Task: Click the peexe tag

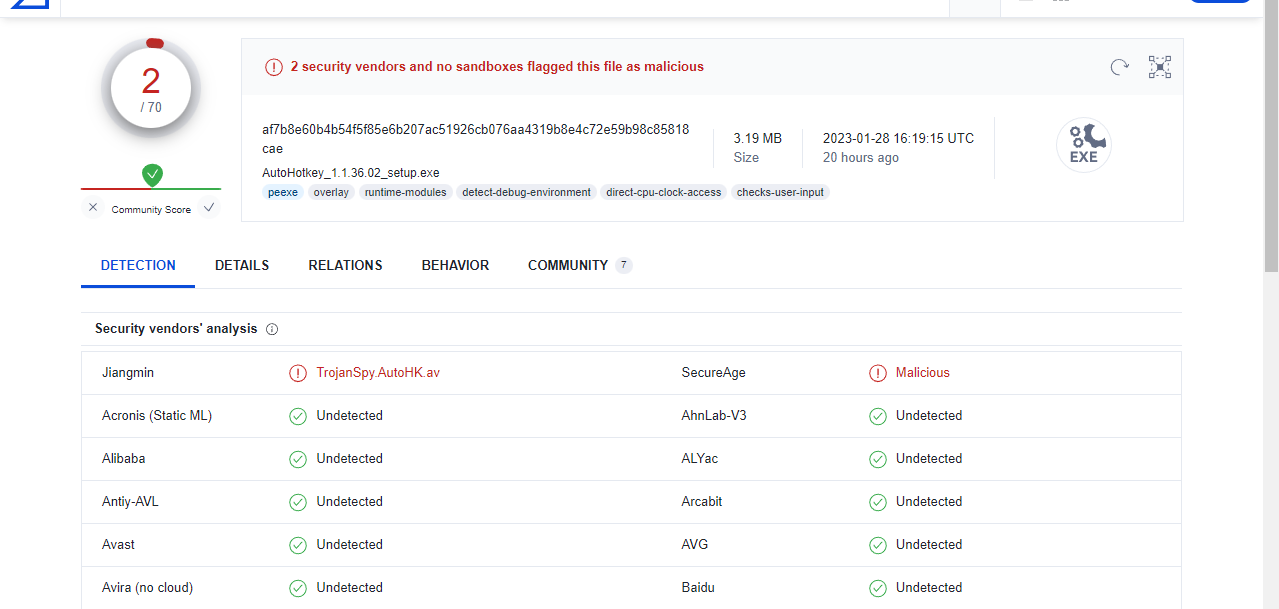Action: 283,192
